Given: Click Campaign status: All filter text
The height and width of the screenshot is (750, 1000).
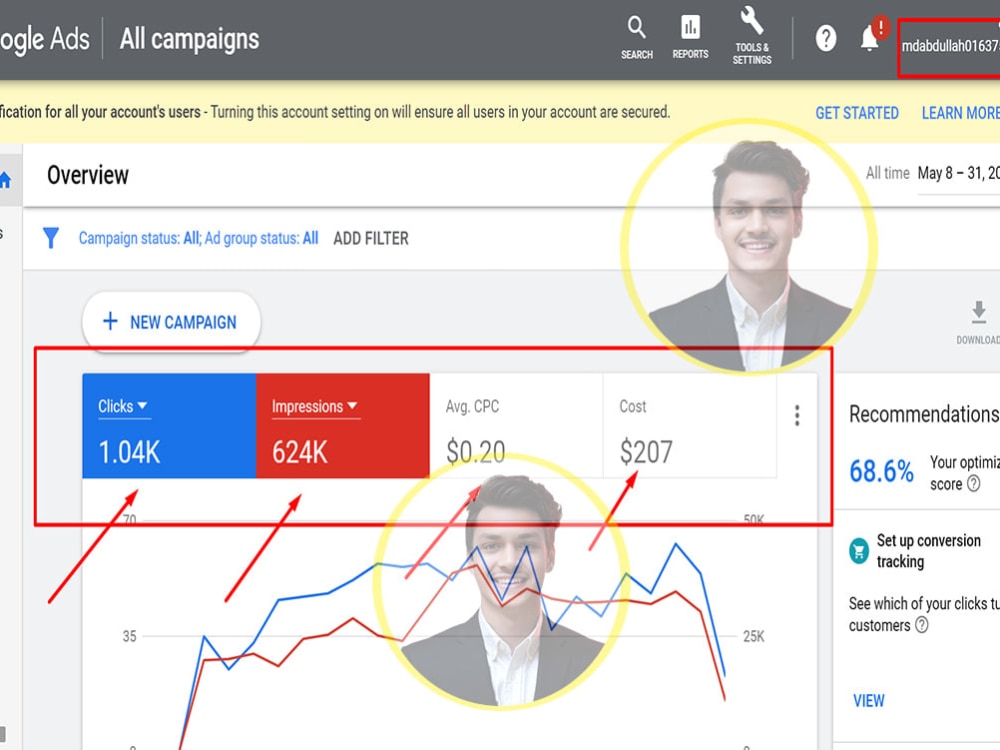Looking at the screenshot, I should click(x=139, y=238).
